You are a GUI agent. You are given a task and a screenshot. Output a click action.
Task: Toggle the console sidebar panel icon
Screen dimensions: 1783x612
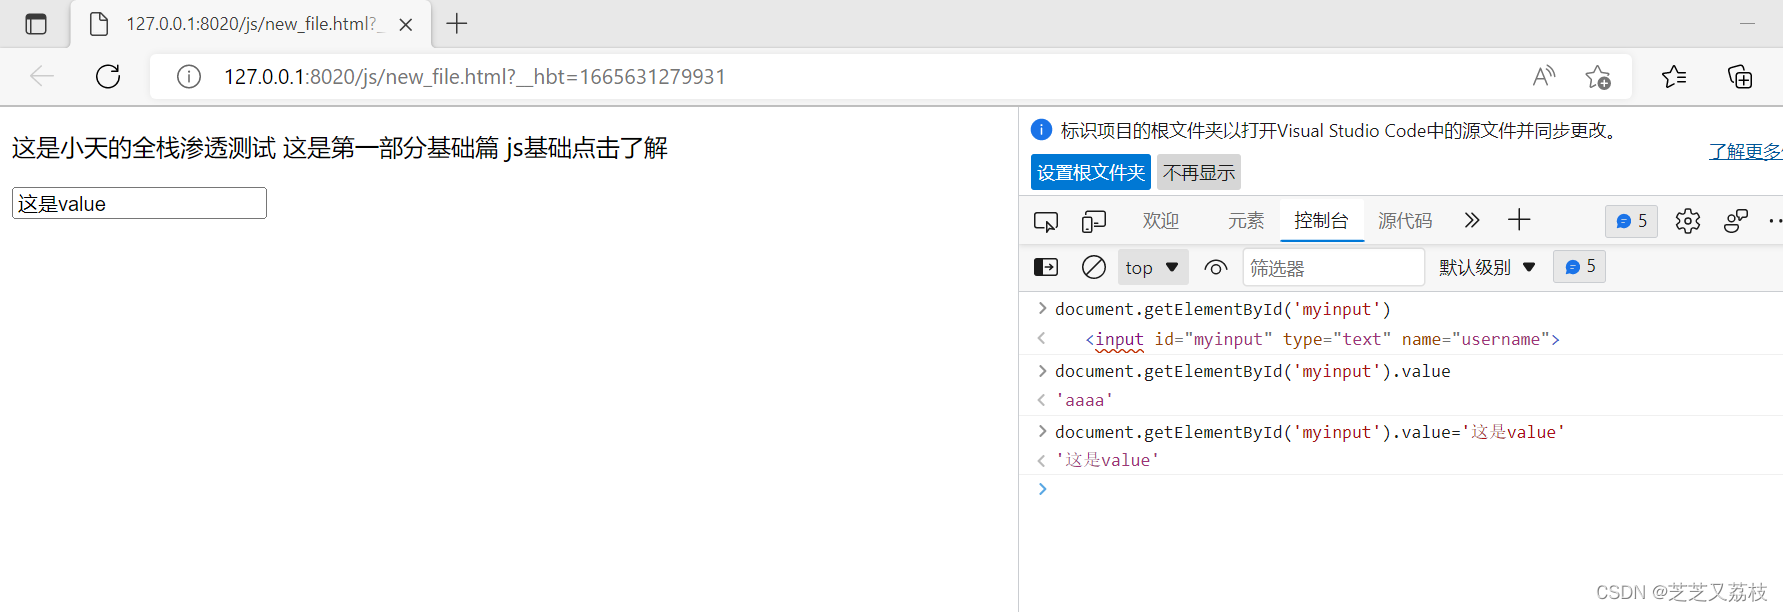[x=1045, y=267]
